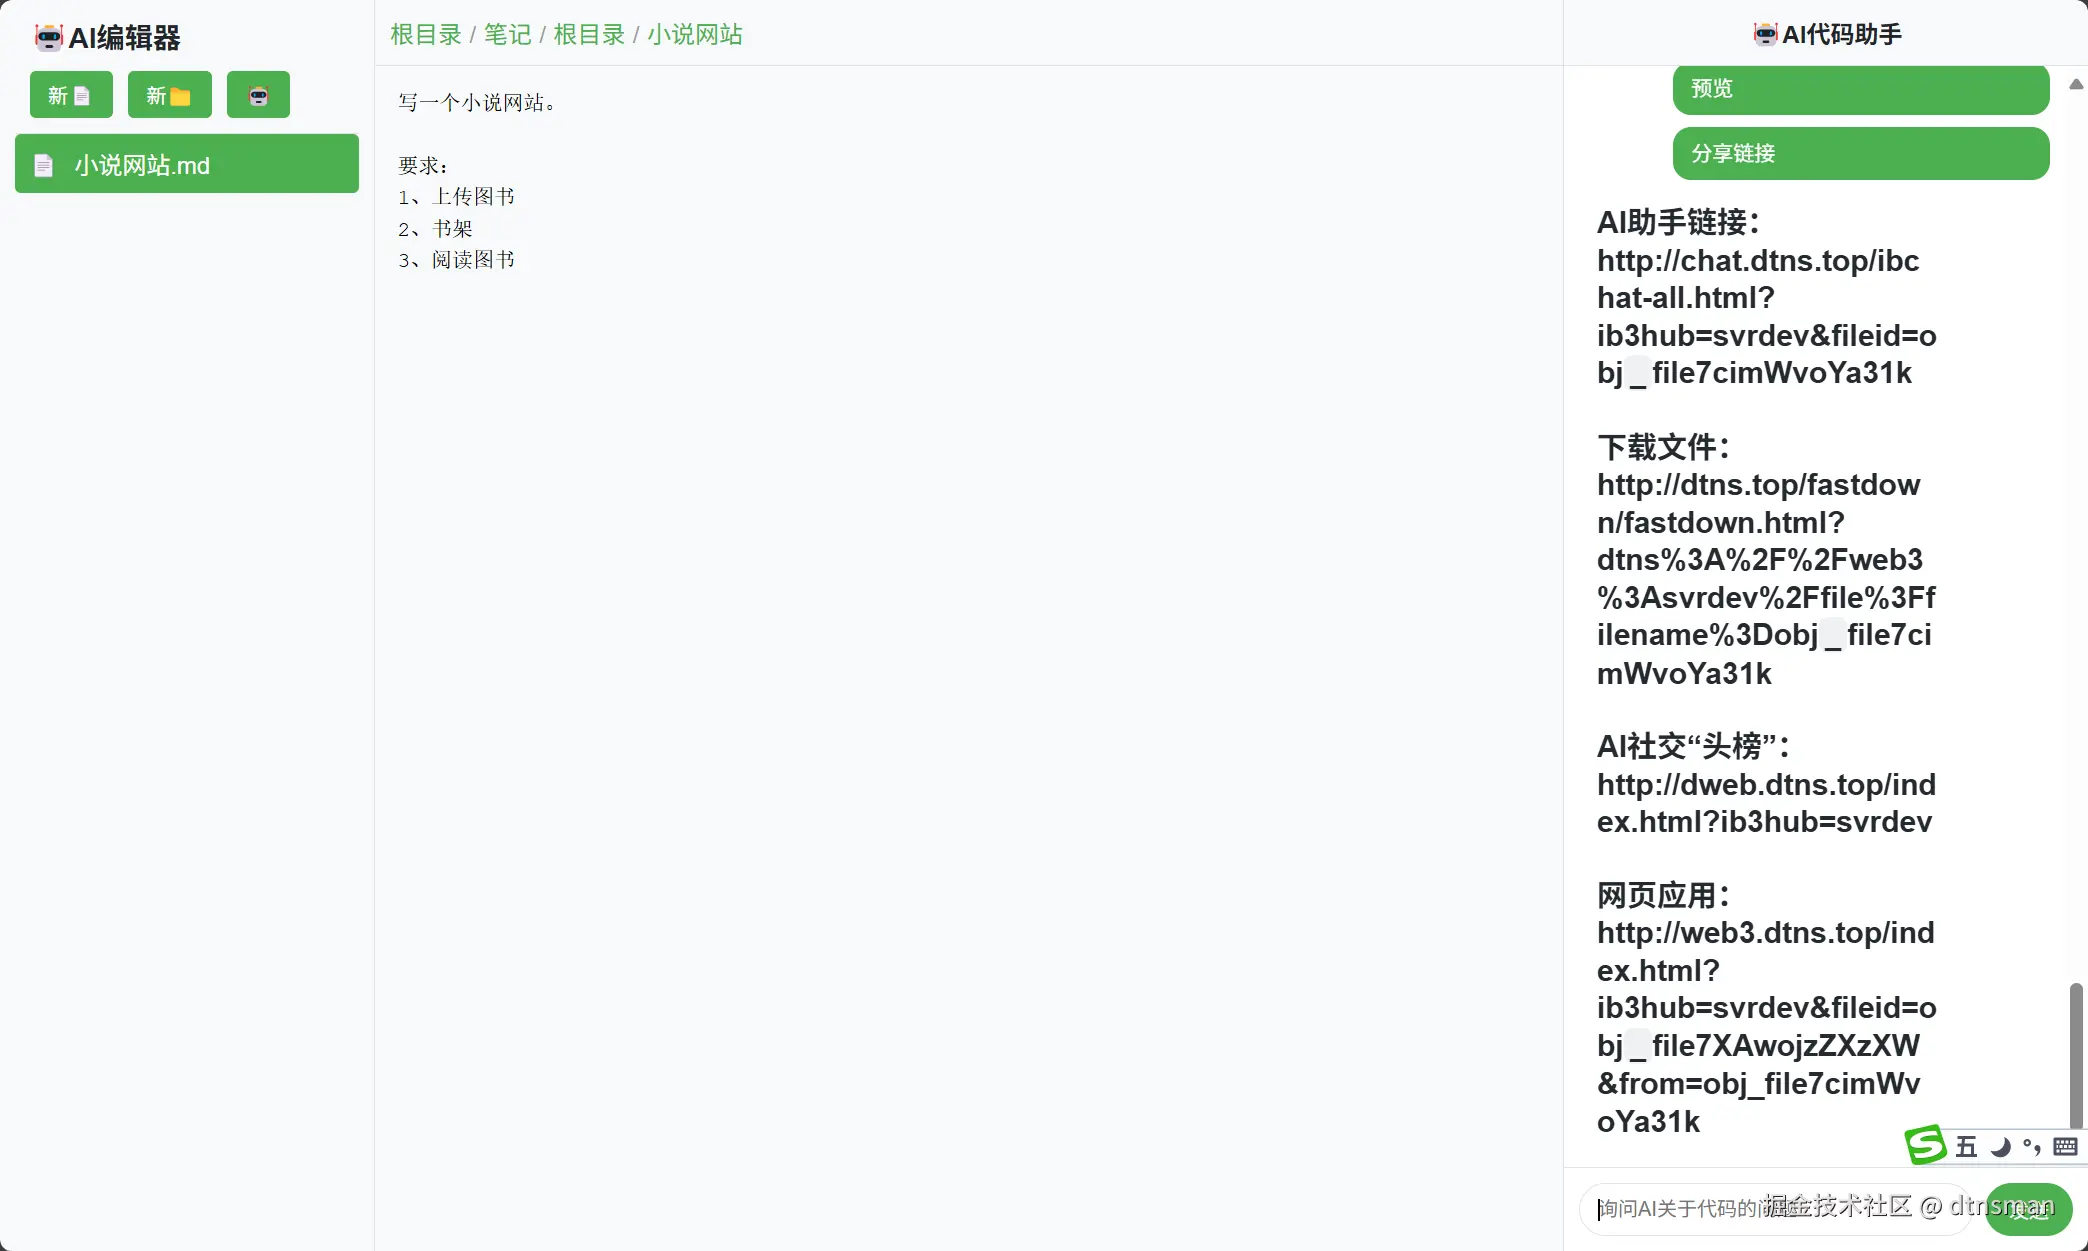Image resolution: width=2088 pixels, height=1251 pixels.
Task: Click the new file button
Action: pos(71,95)
